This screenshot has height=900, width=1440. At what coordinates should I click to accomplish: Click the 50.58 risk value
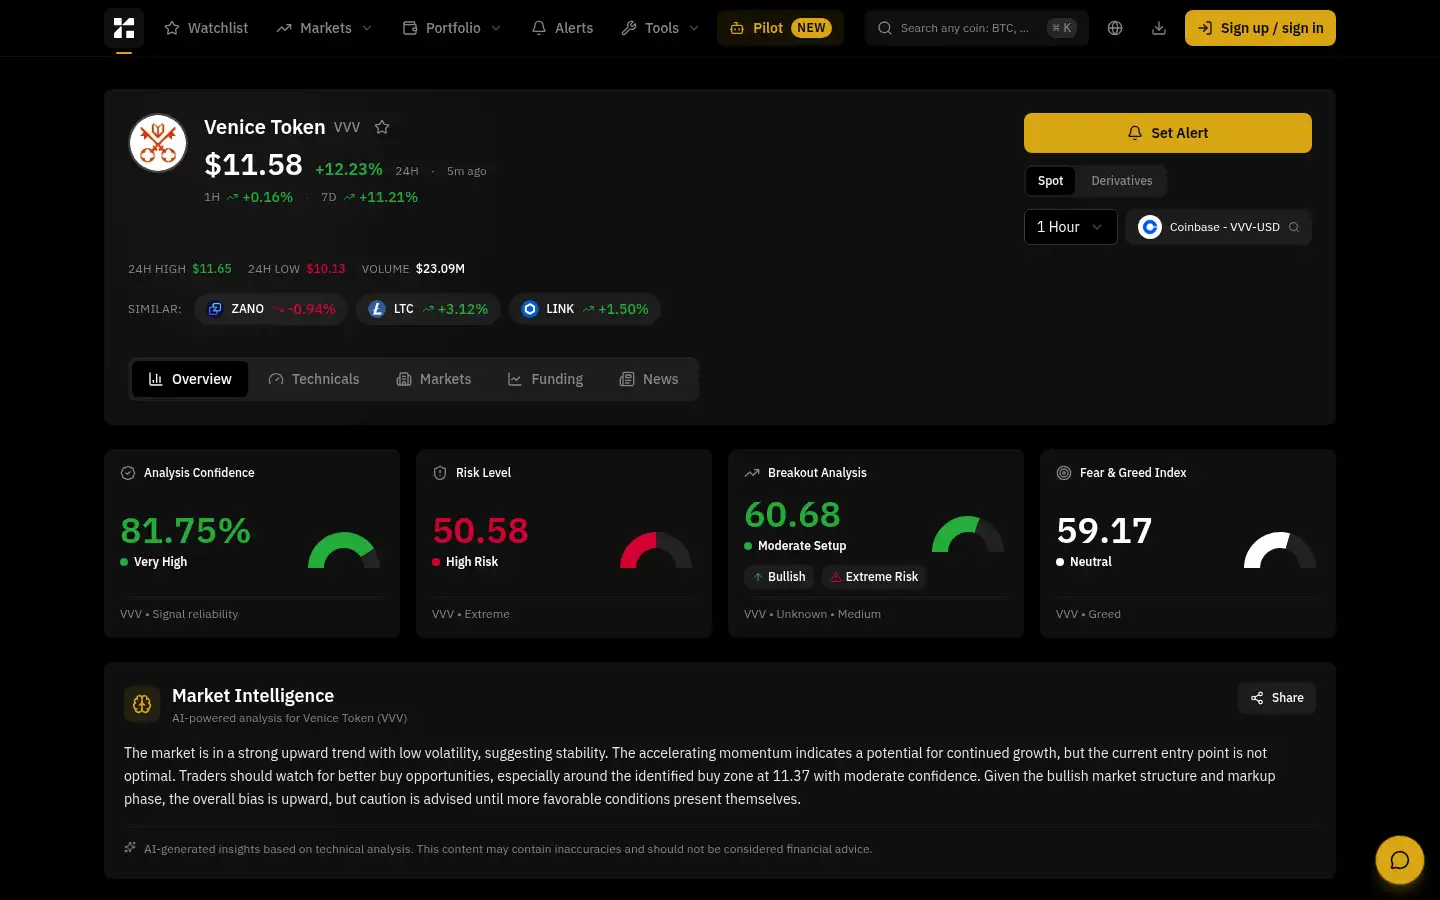point(480,530)
